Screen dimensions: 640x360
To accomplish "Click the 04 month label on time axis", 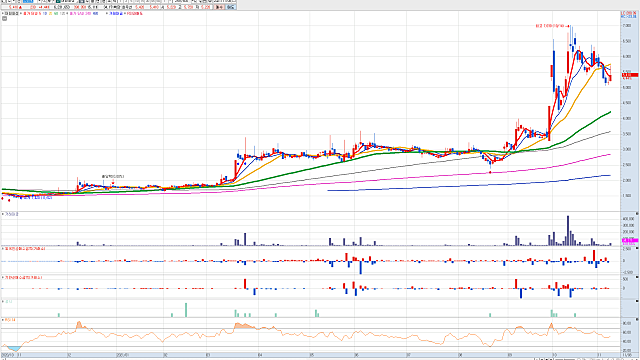I will coord(260,355).
